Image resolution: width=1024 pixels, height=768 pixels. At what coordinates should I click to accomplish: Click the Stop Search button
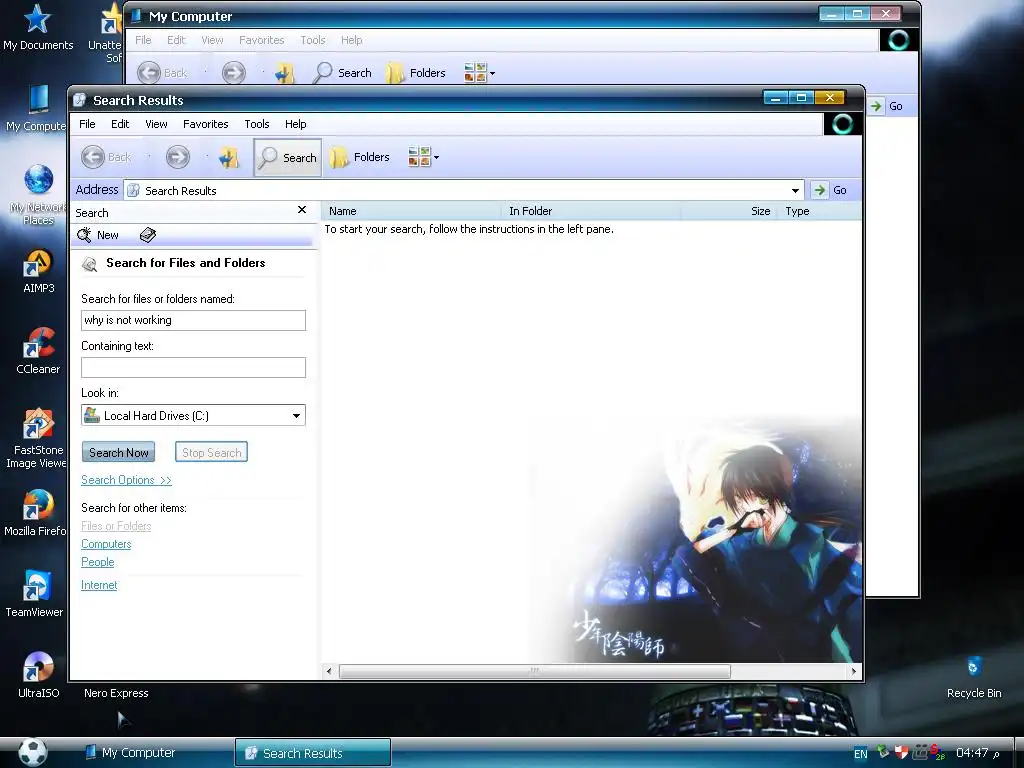tap(211, 452)
